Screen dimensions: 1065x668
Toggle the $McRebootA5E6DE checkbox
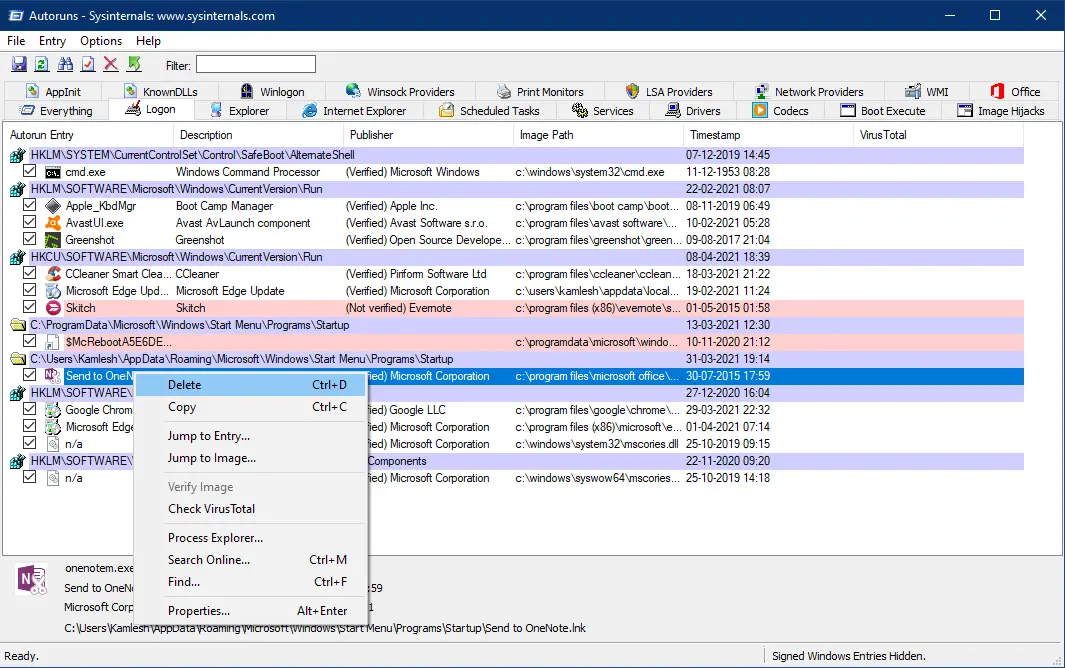[x=29, y=341]
